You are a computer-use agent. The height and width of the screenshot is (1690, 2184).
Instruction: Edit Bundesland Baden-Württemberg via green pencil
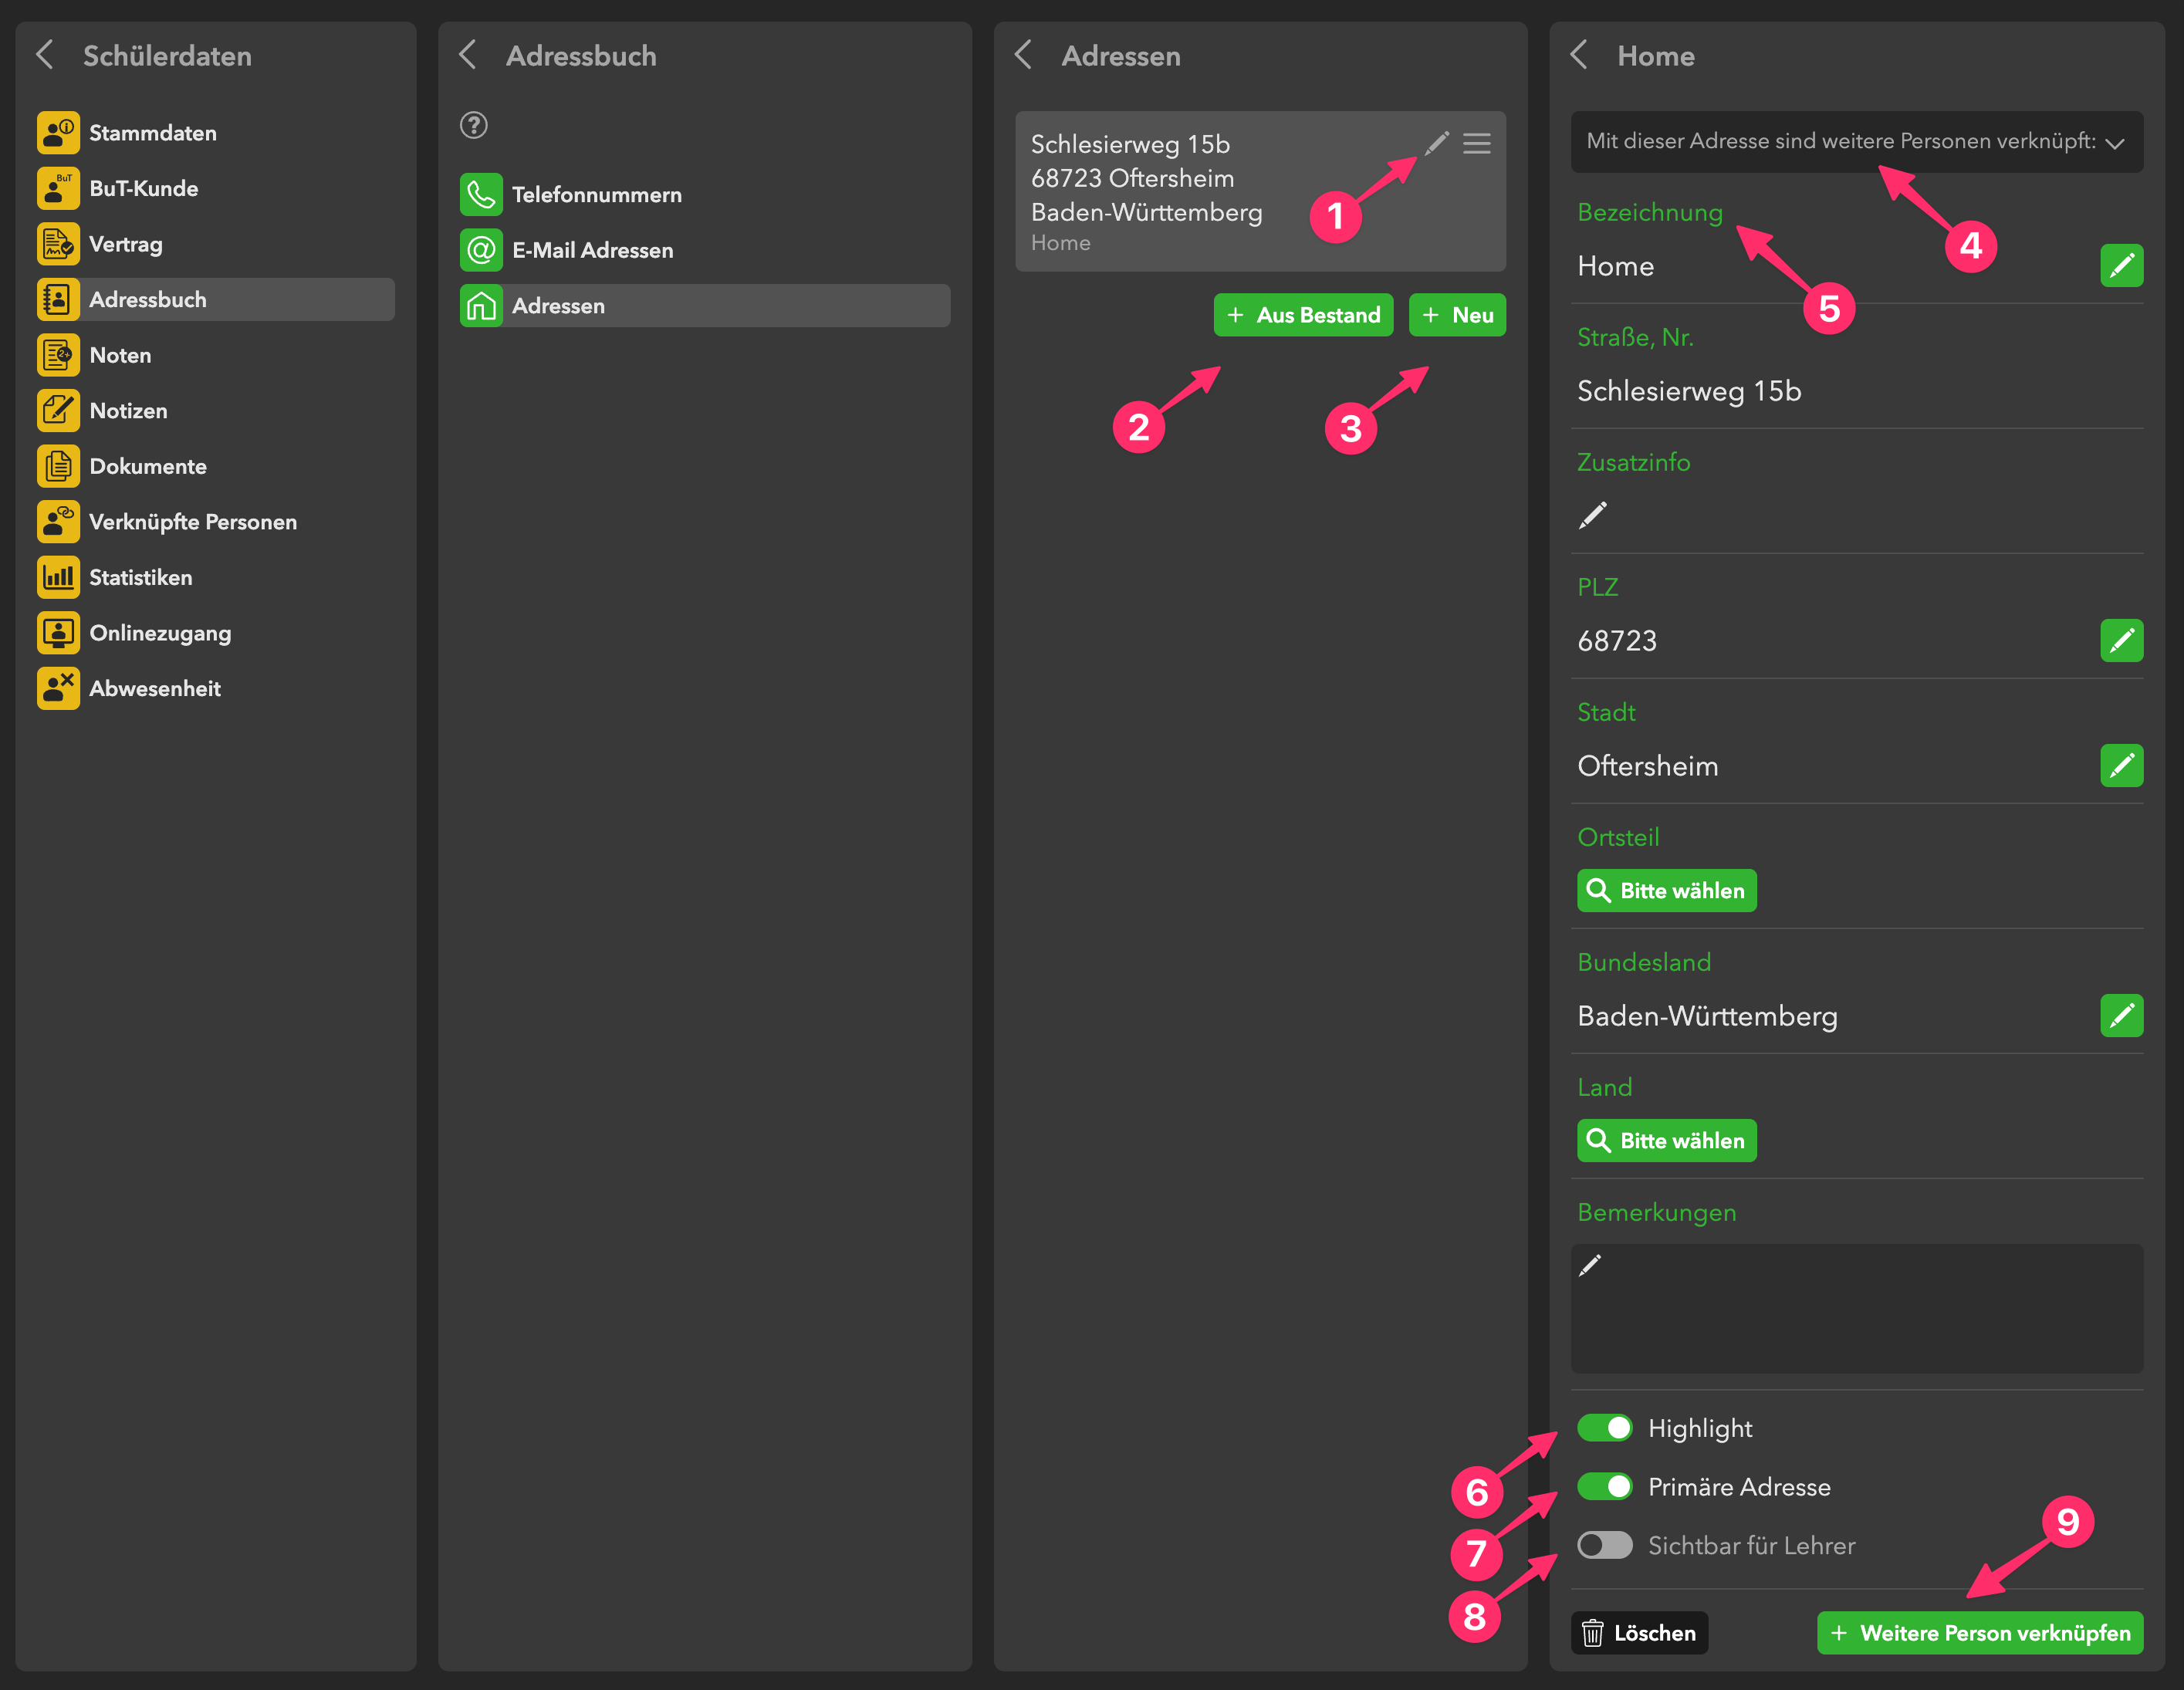coord(2121,1015)
